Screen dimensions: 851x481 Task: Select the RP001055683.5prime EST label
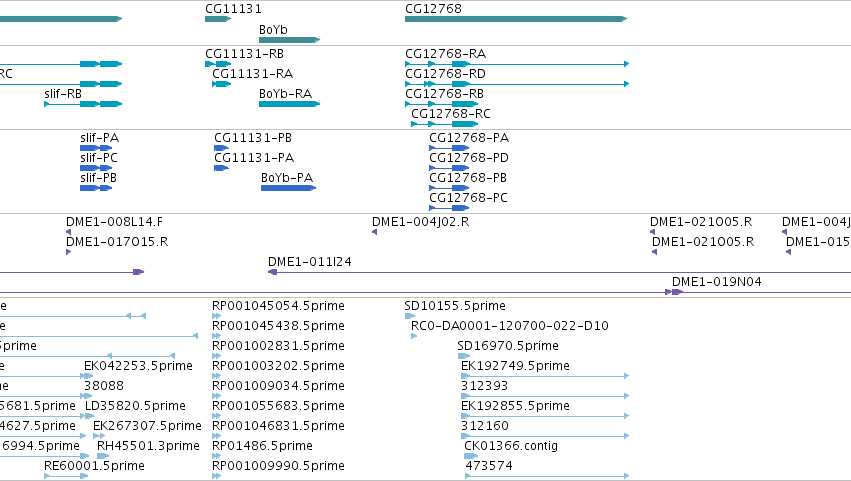tap(278, 407)
